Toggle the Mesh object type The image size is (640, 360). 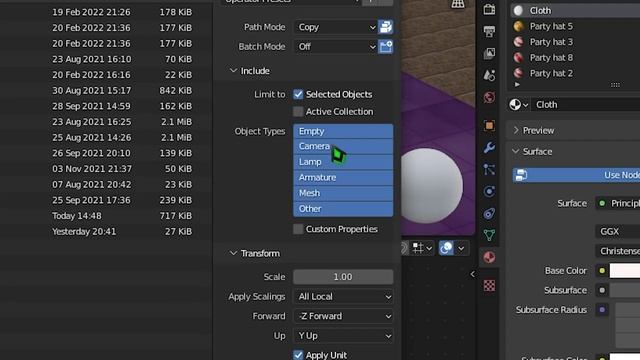(x=343, y=193)
